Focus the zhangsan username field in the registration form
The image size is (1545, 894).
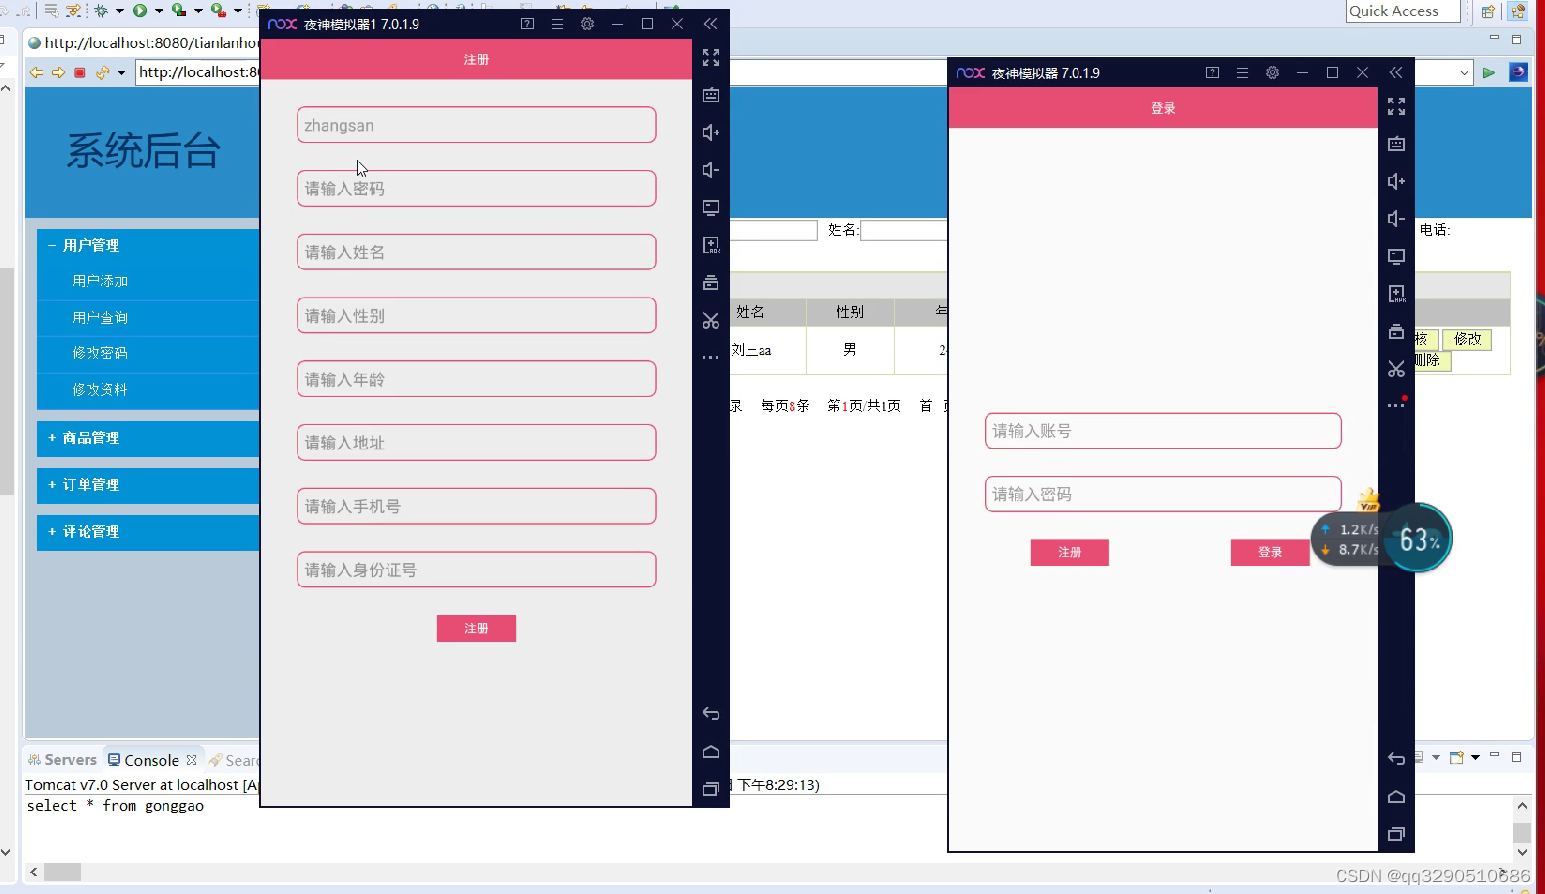476,125
